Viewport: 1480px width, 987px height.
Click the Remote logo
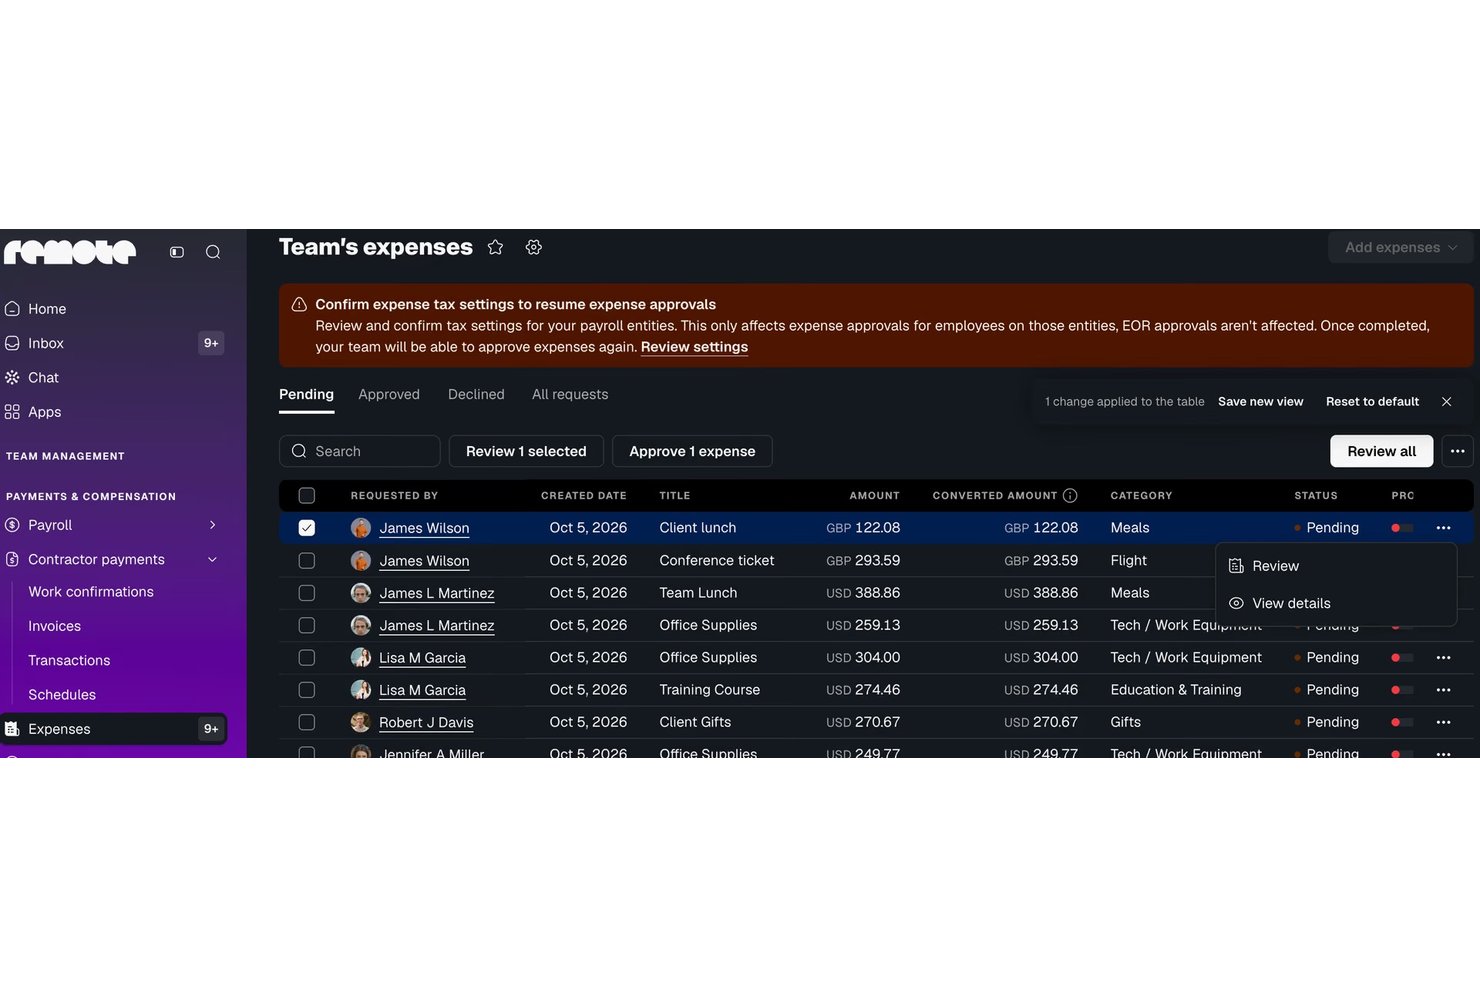70,252
